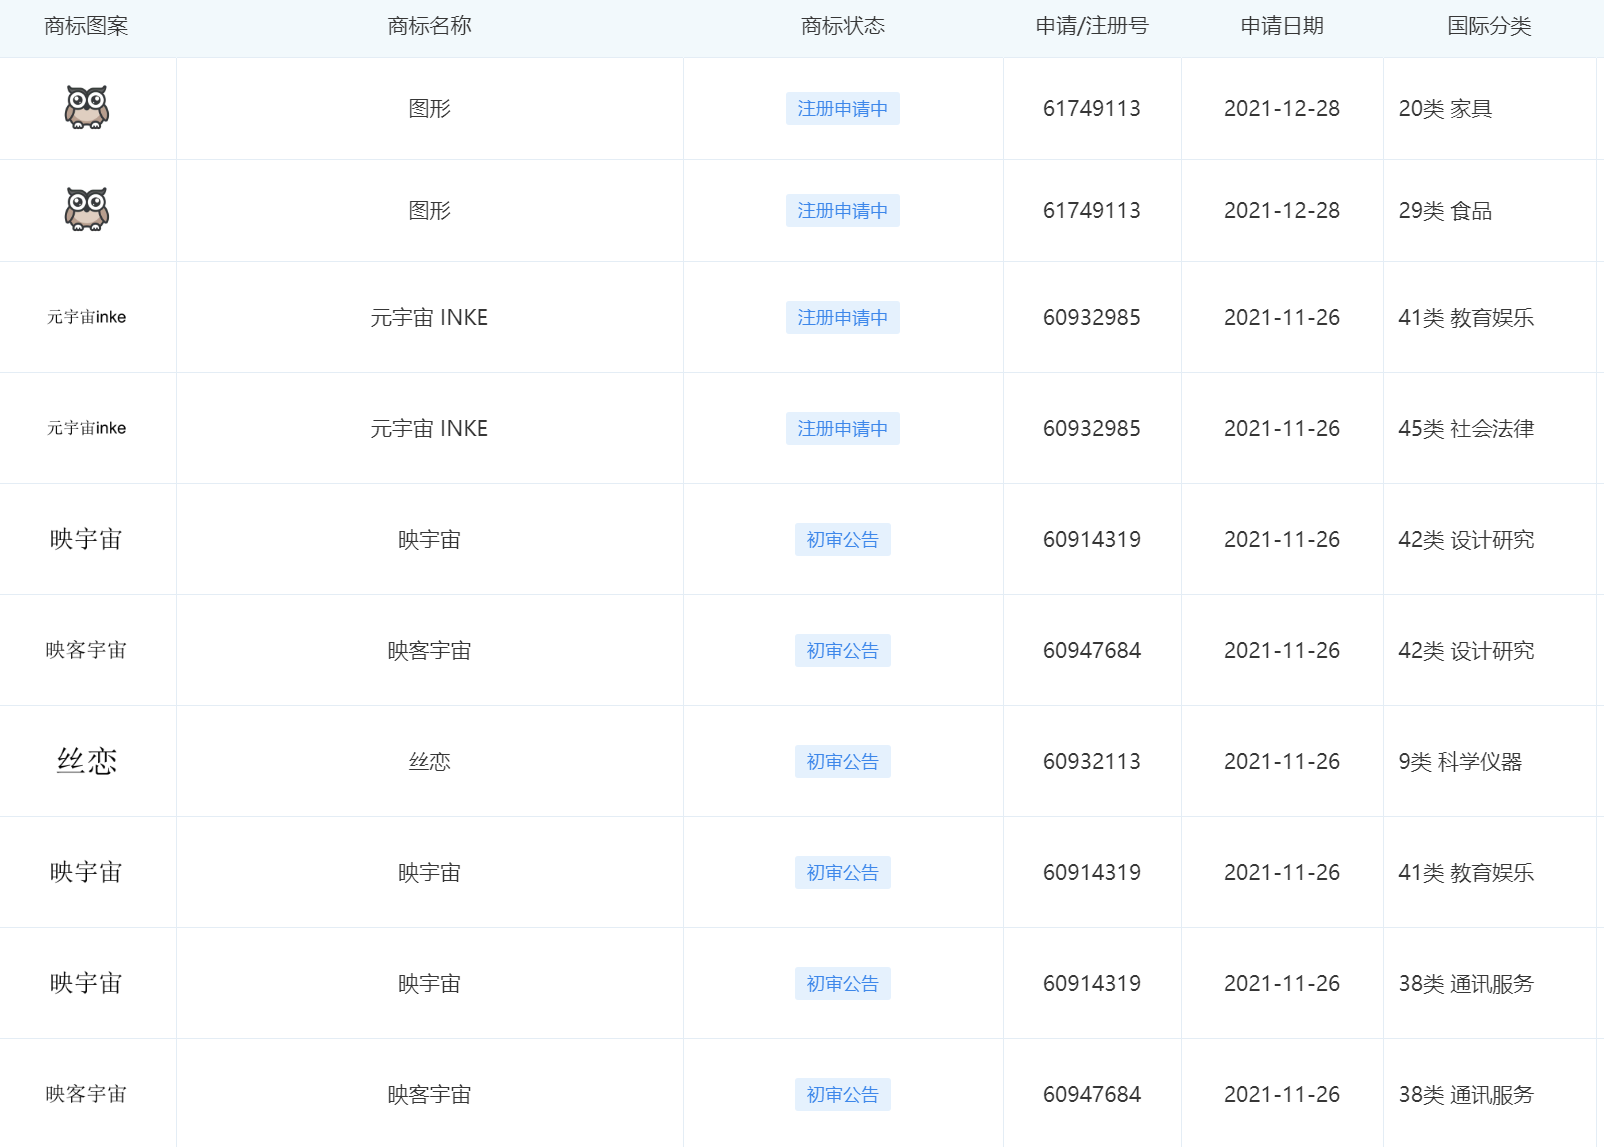Click 注册申请中 status tag in 29类 食品 row
Screen dimensions: 1604x1147
point(843,210)
